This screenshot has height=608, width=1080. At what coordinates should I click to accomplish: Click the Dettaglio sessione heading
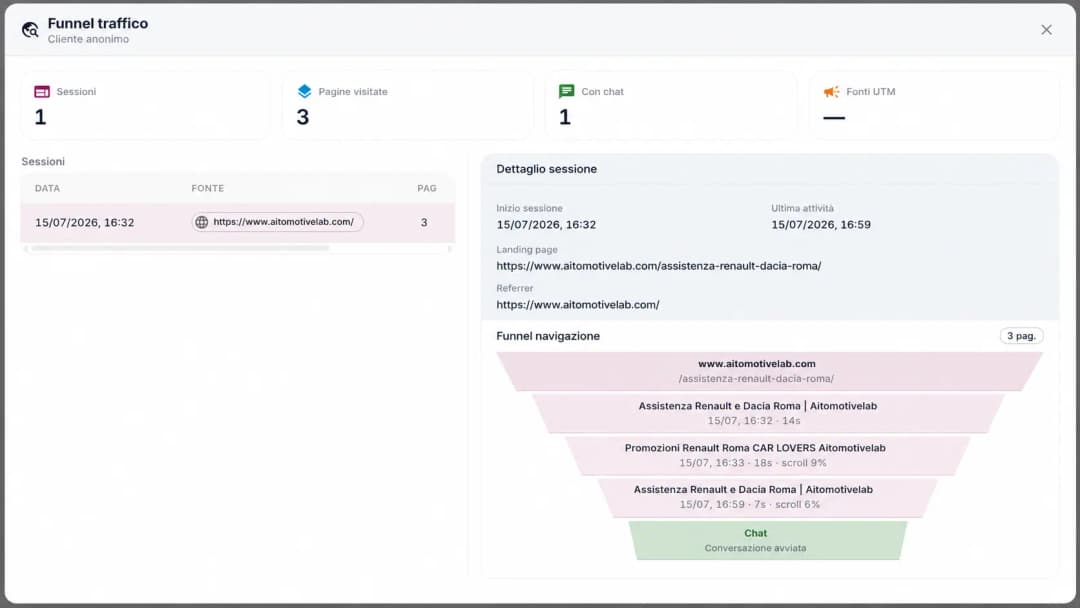546,169
